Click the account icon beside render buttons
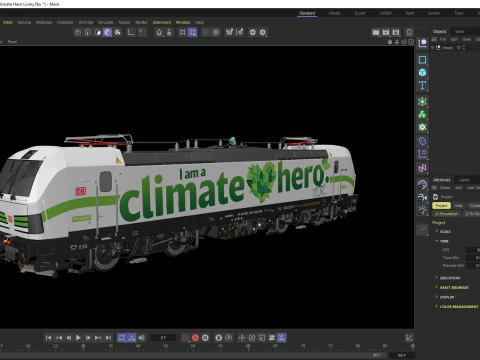The height and width of the screenshot is (360, 480). [x=409, y=32]
